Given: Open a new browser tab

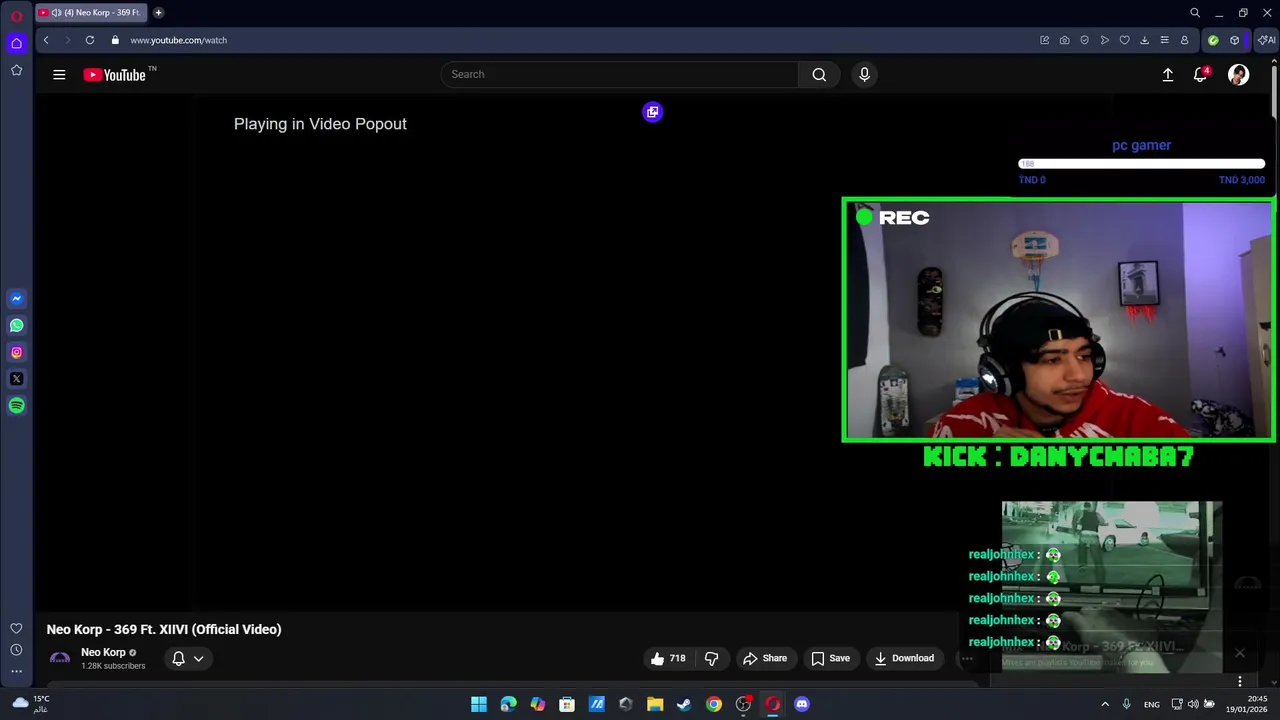Looking at the screenshot, I should (158, 13).
